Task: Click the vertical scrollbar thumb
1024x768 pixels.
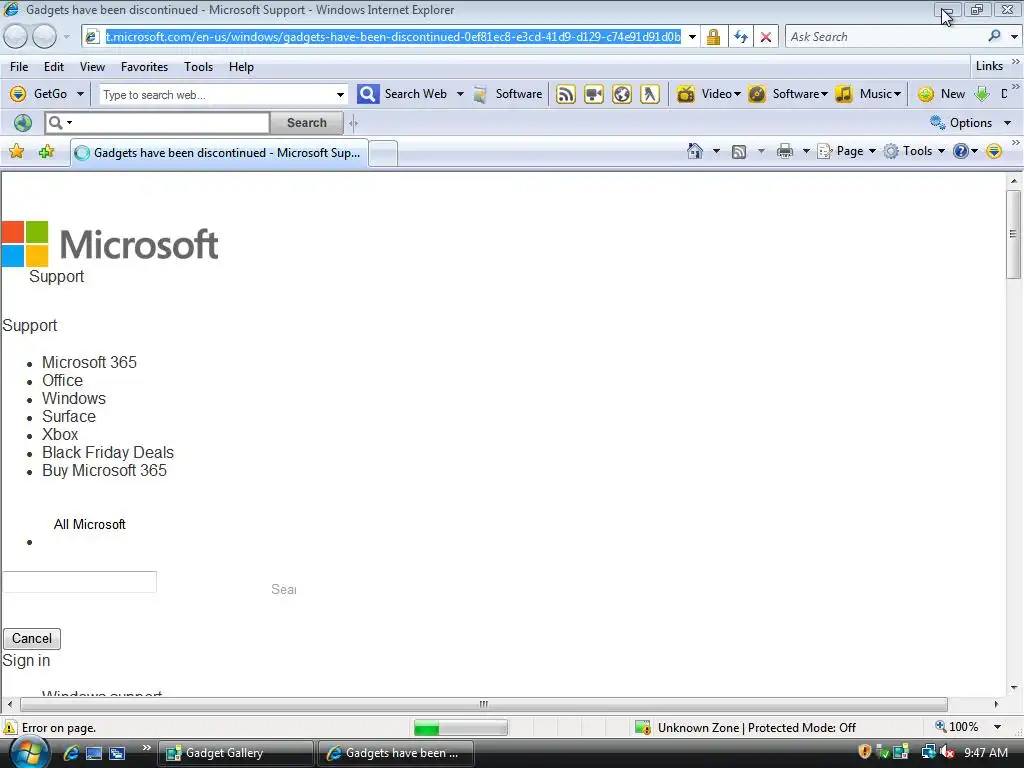Action: click(1013, 234)
